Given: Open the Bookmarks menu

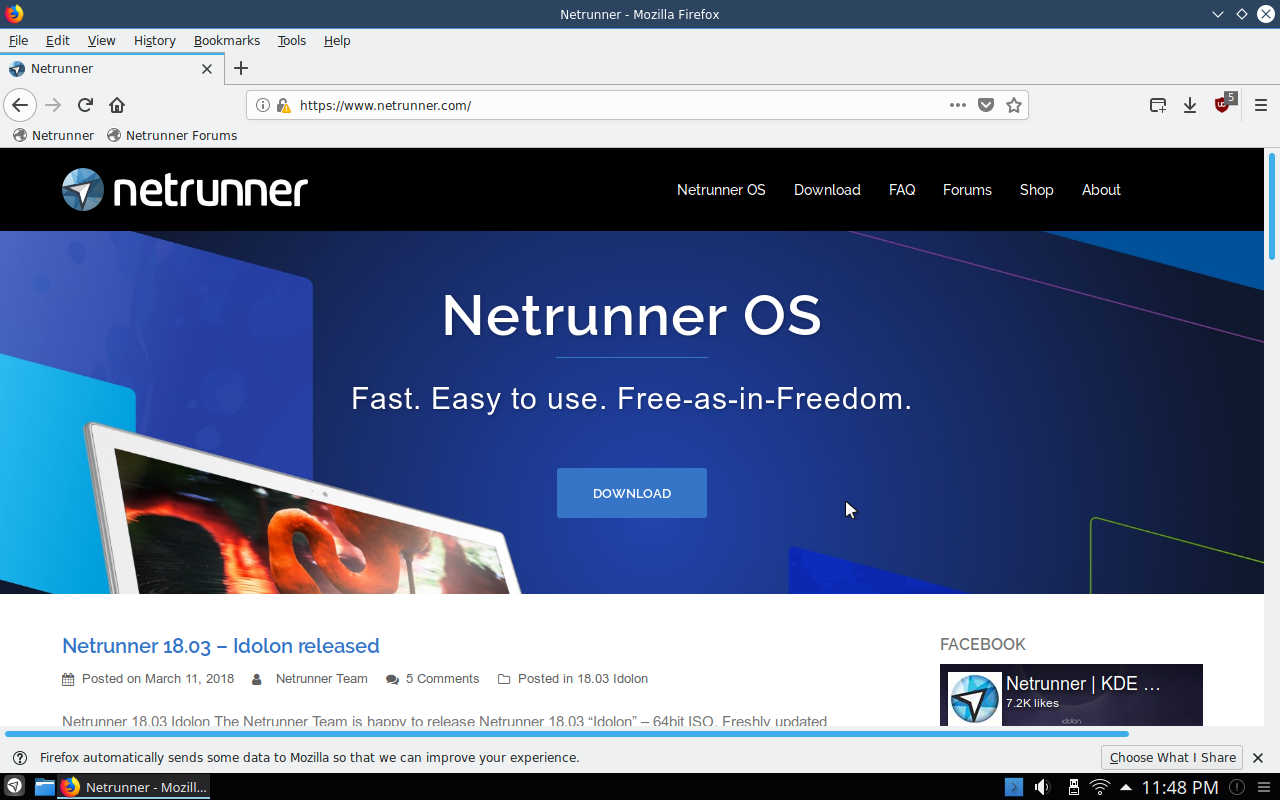Looking at the screenshot, I should pos(226,40).
